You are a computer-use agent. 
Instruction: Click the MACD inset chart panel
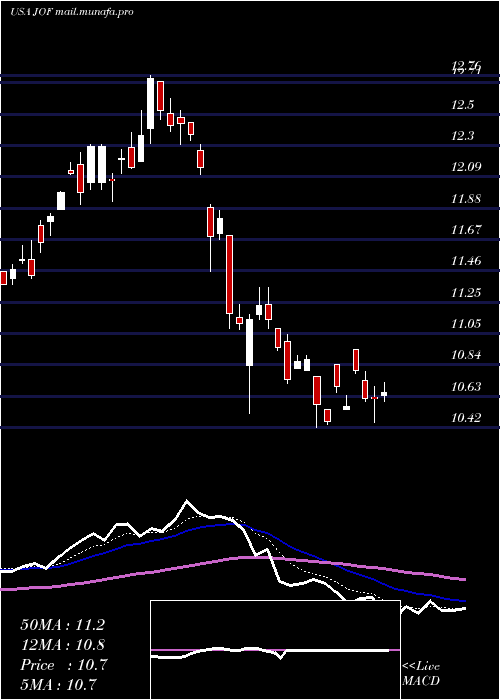(275, 650)
